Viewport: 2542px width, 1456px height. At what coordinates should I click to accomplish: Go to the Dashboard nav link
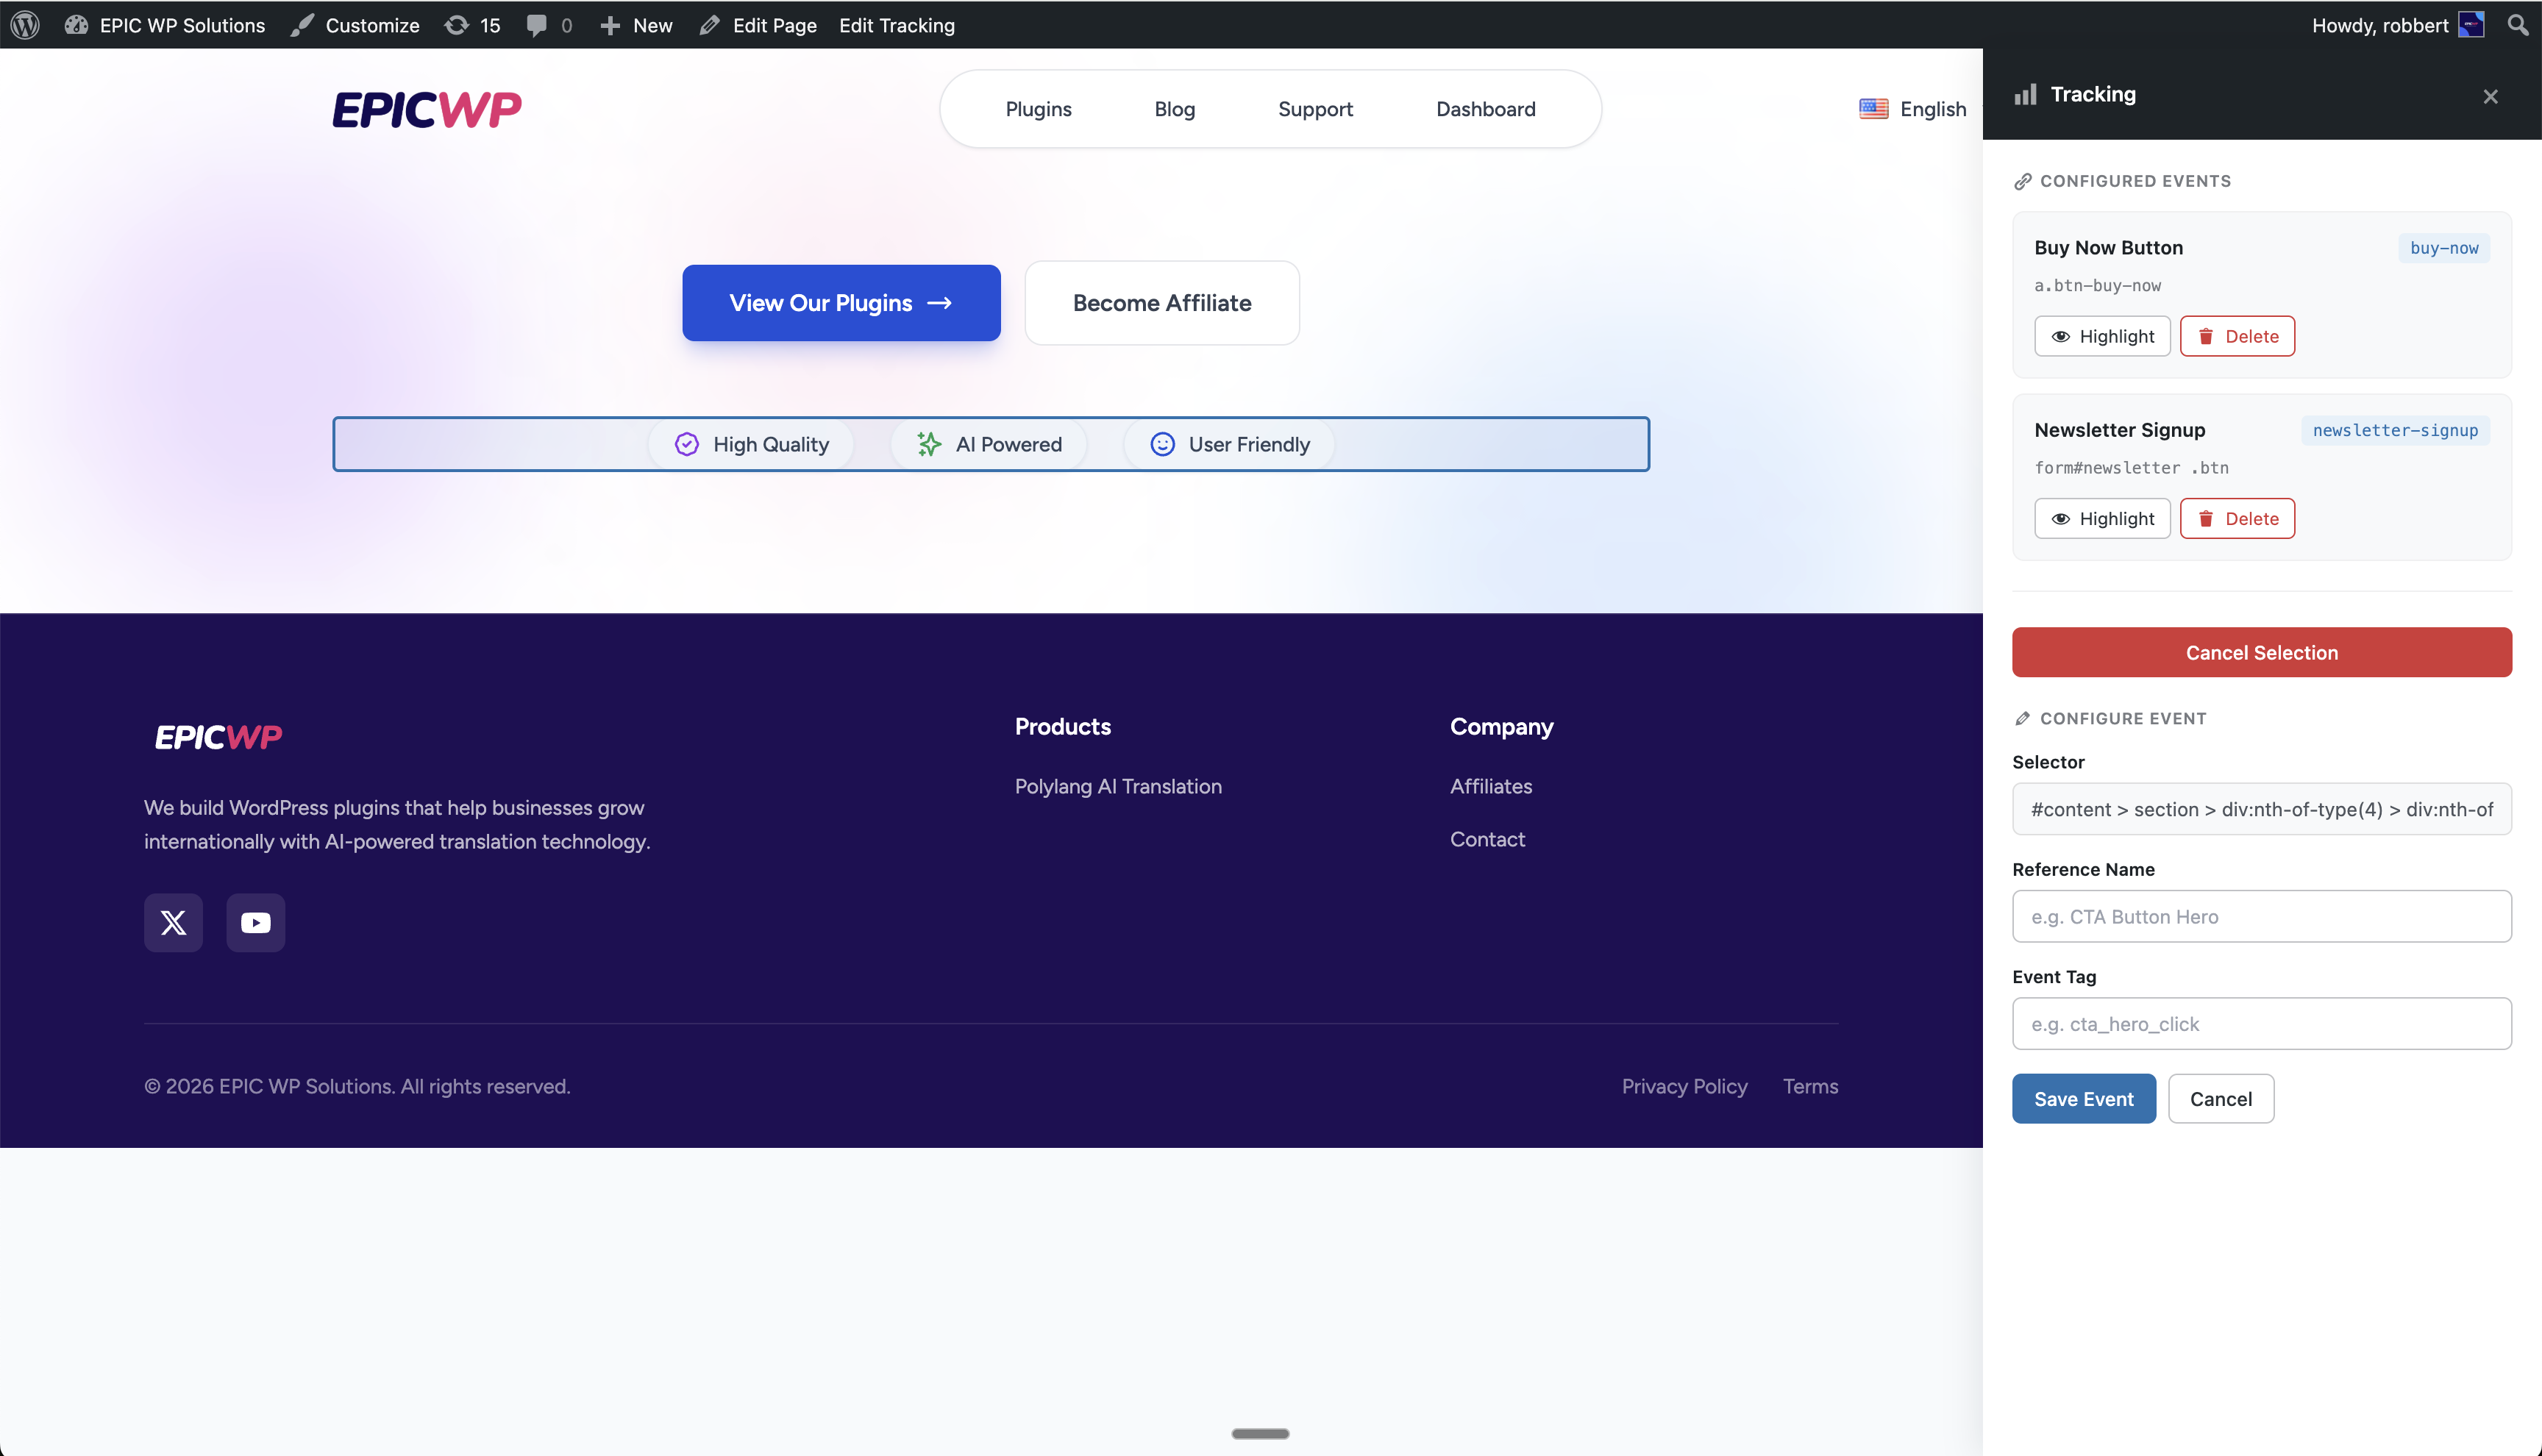[x=1485, y=109]
